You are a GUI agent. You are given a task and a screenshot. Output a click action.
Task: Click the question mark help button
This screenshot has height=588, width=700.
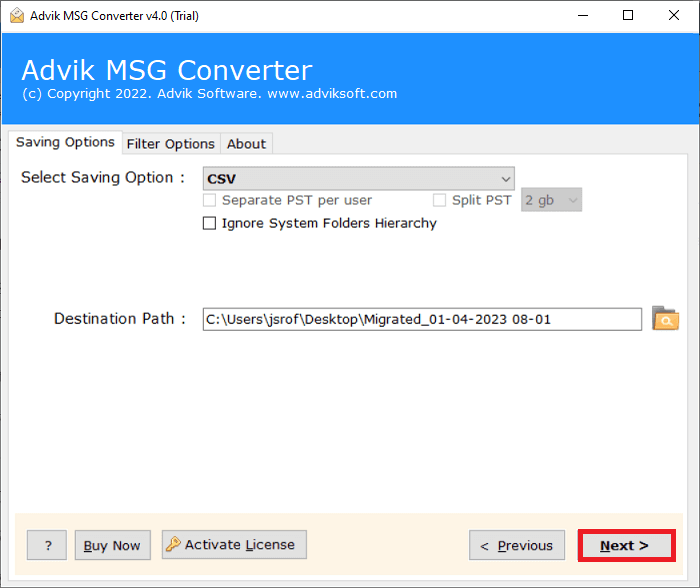tap(47, 545)
